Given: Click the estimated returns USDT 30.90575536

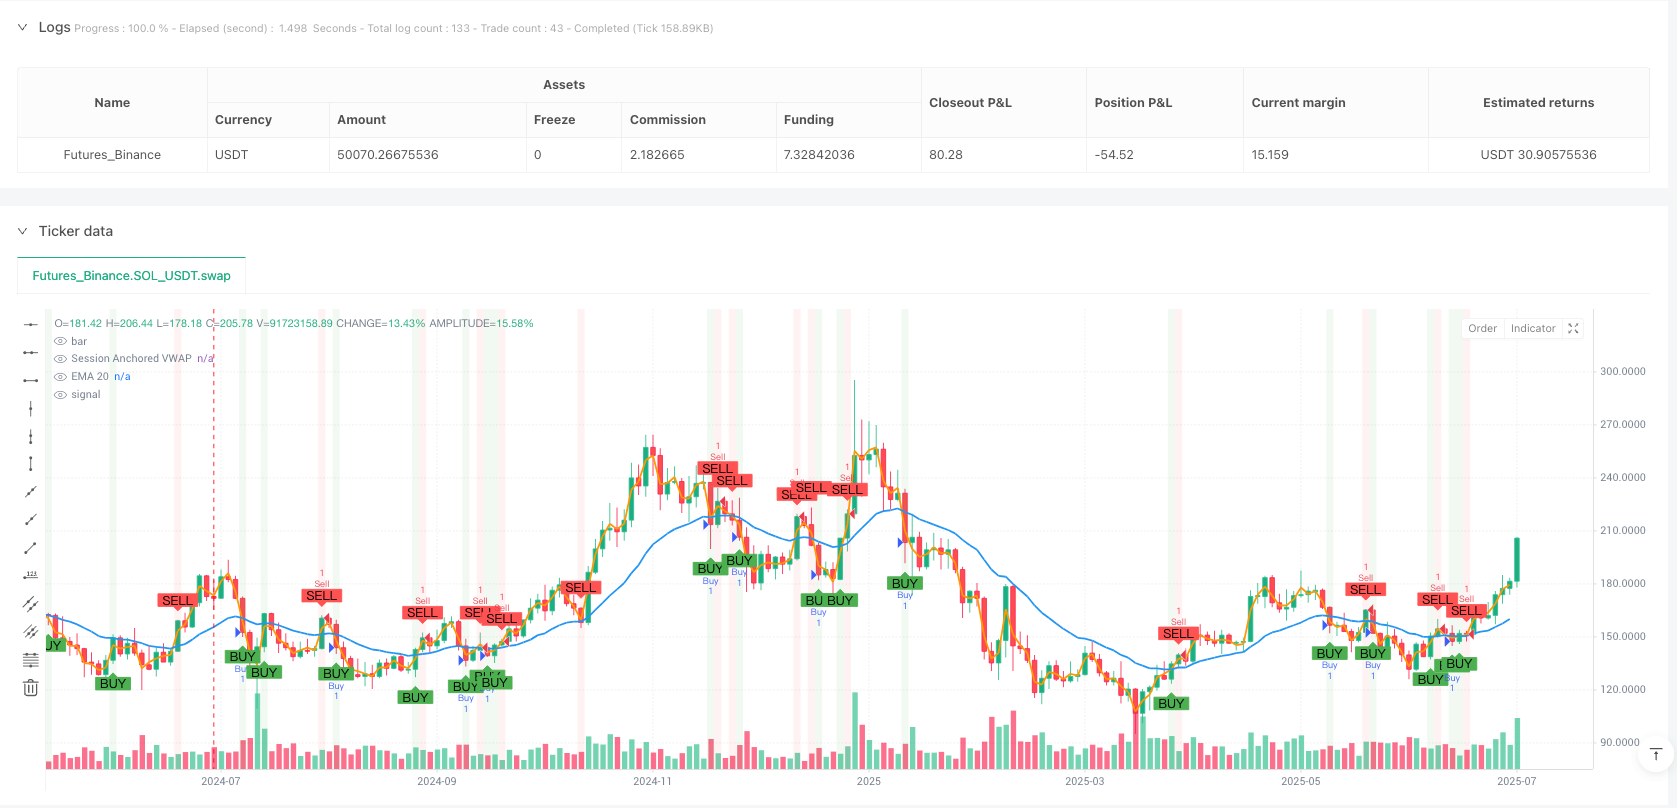Looking at the screenshot, I should click(1538, 155).
